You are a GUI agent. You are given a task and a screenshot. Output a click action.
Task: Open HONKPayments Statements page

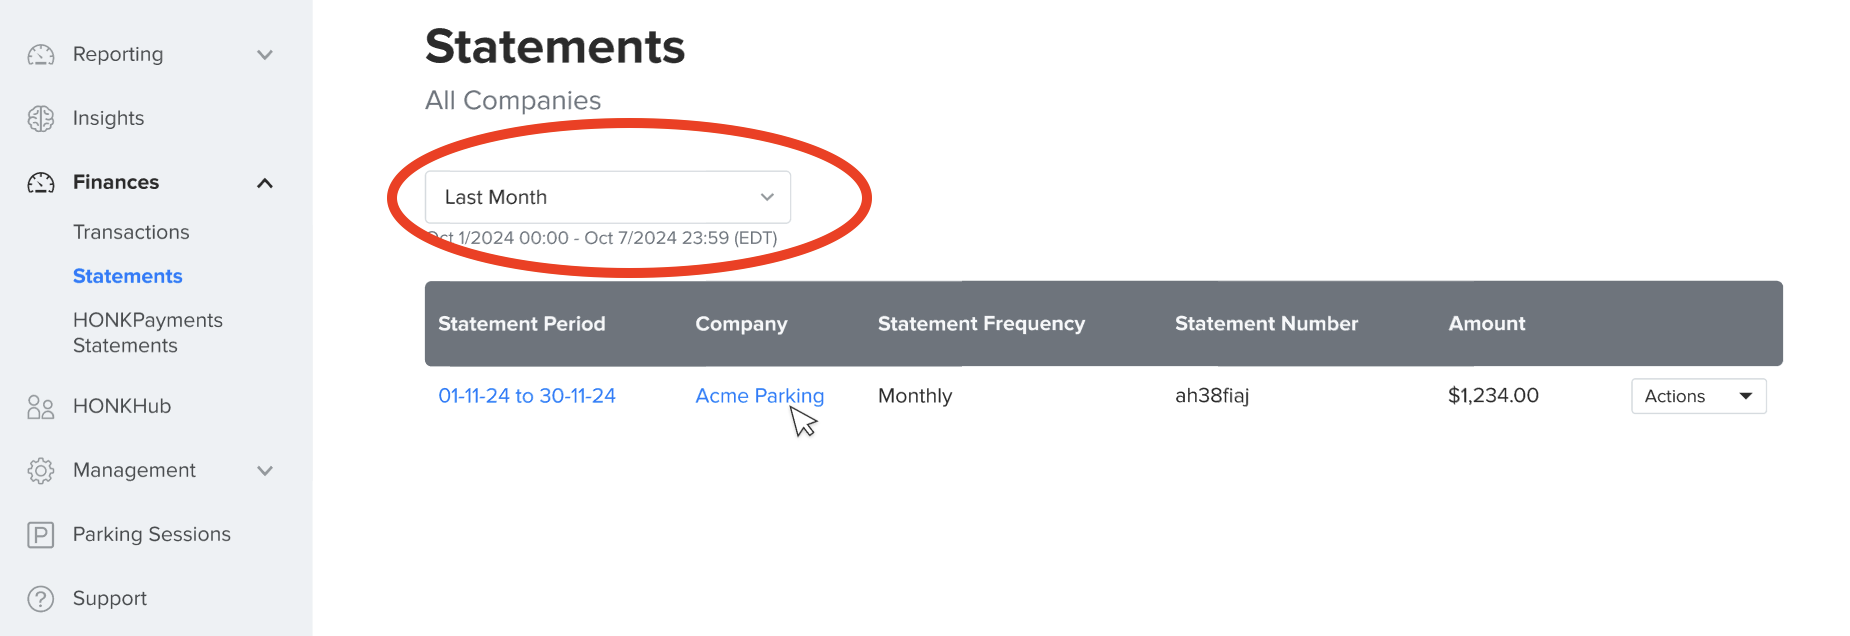148,333
